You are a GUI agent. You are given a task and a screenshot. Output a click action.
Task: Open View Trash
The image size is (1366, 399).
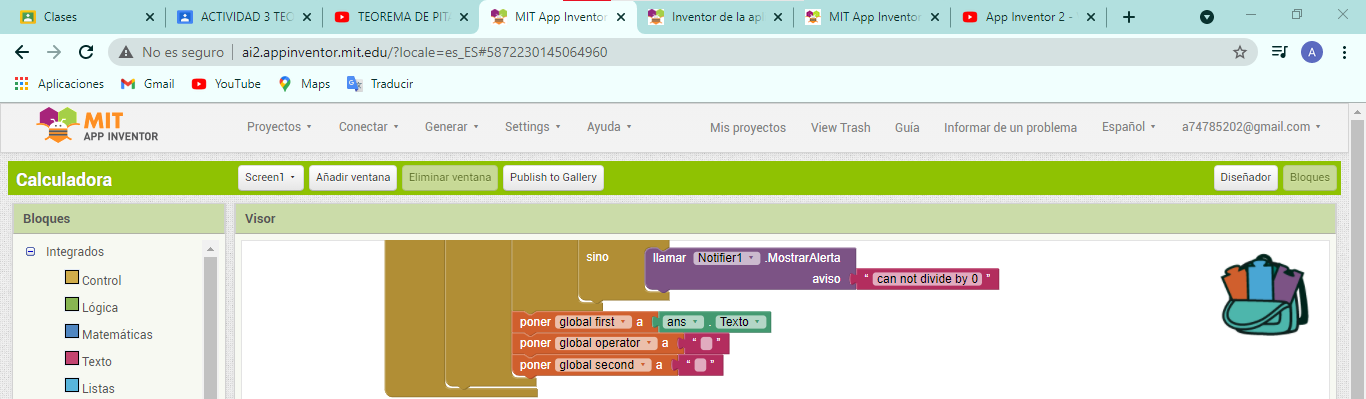840,127
